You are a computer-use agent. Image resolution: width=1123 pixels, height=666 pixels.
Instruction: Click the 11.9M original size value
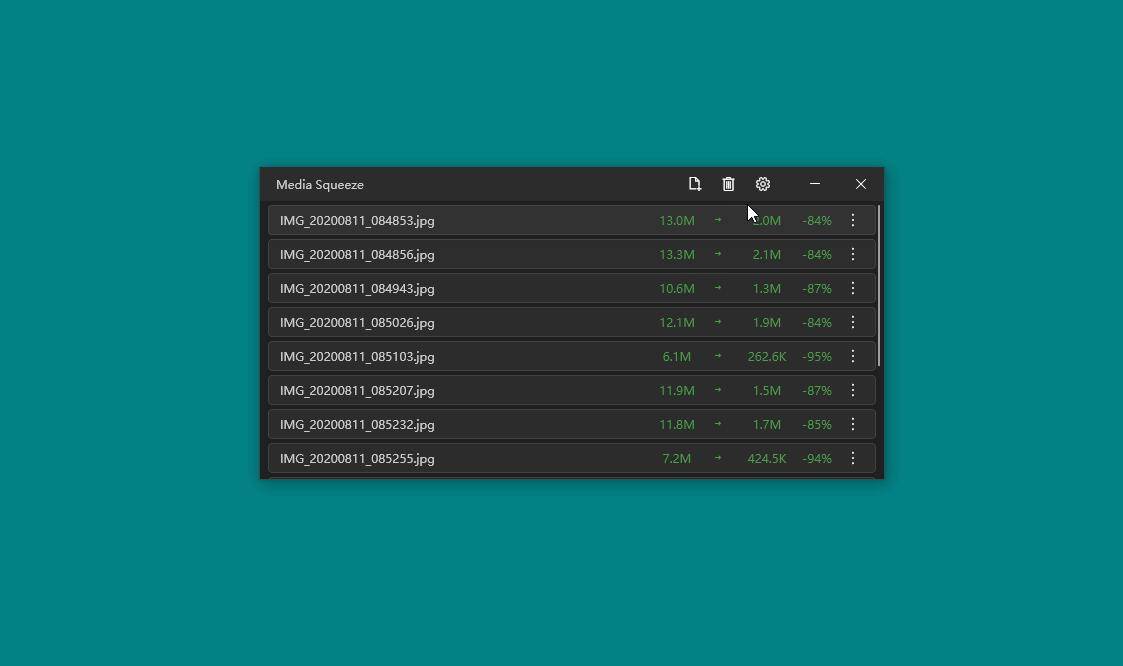point(677,391)
